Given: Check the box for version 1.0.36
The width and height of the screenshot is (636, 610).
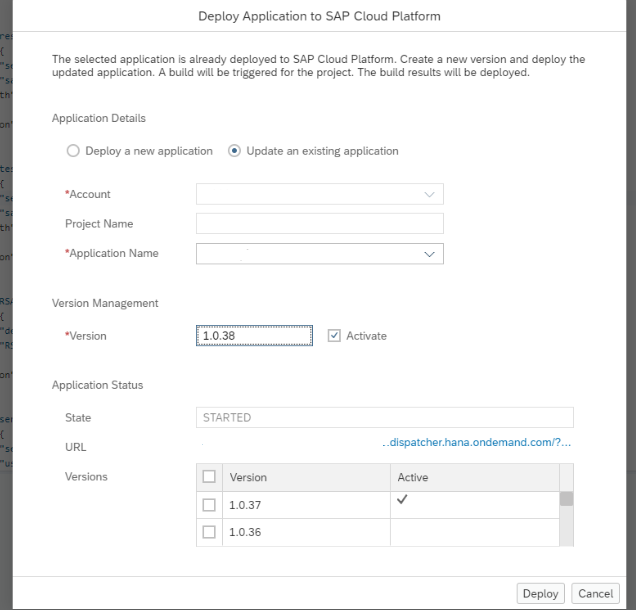Looking at the screenshot, I should tap(209, 532).
